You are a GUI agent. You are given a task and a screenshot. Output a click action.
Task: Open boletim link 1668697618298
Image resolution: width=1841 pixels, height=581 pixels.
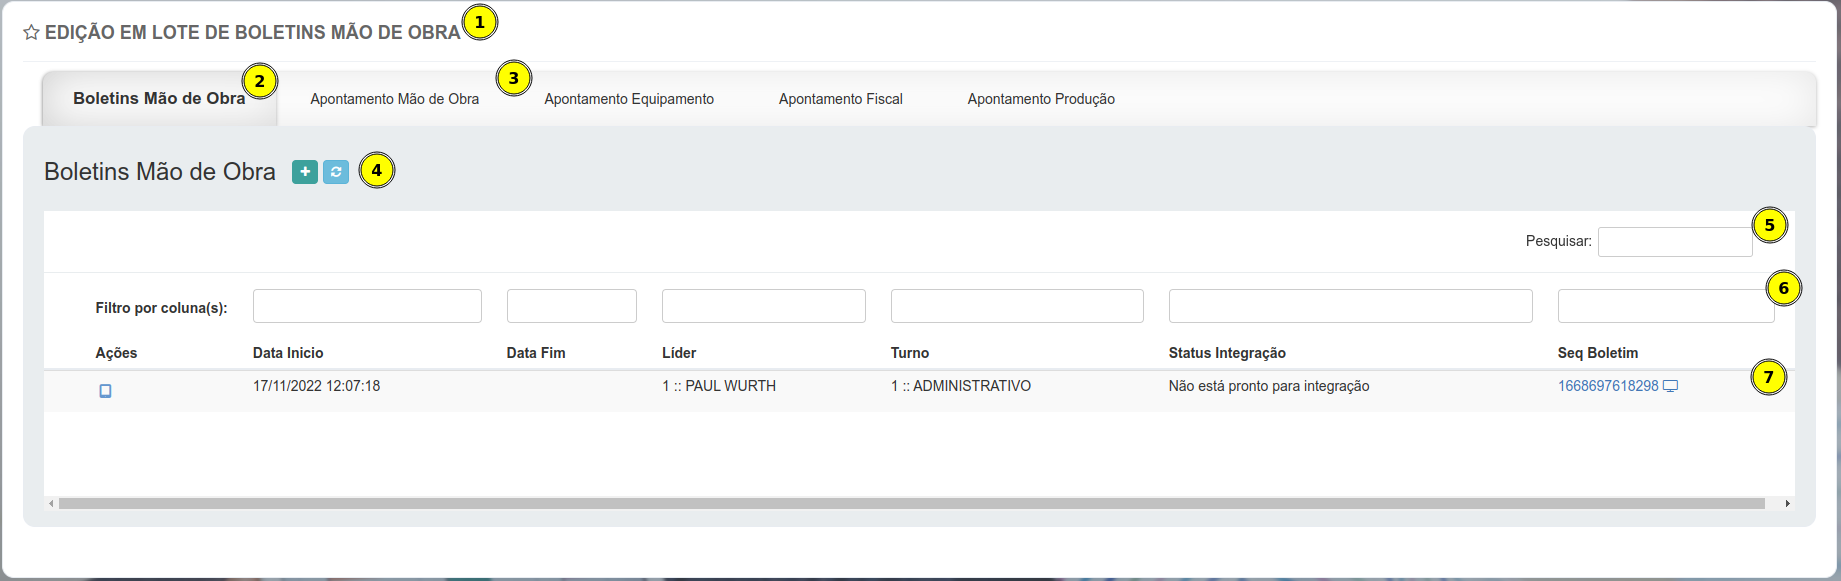(1607, 386)
